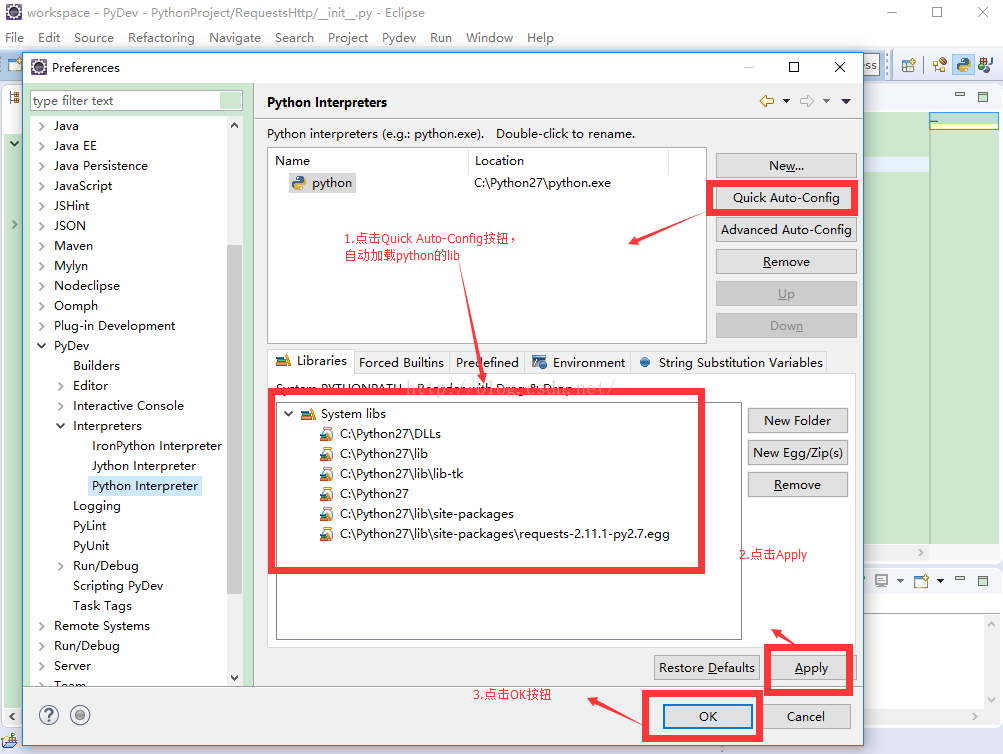Click the Cancel button

805,716
